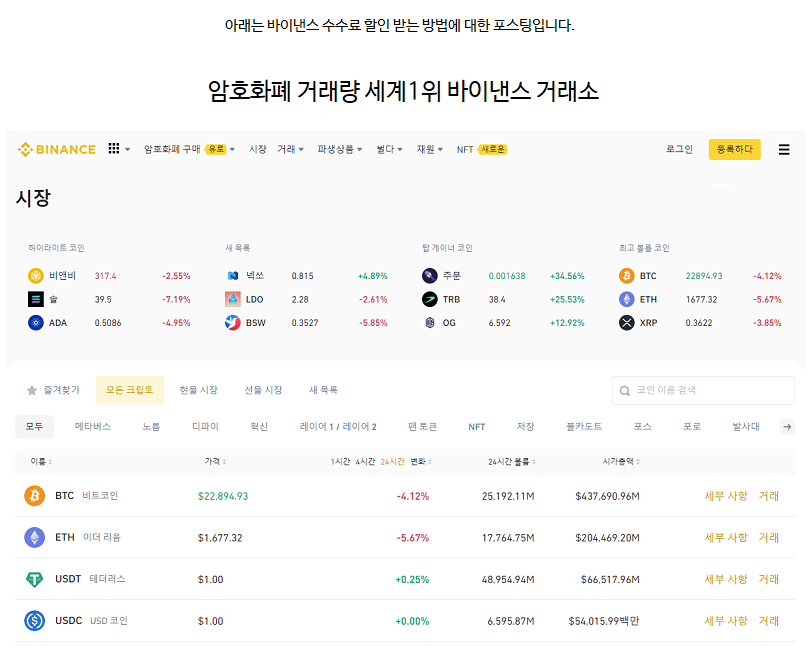The width and height of the screenshot is (807, 650).
Task: Click the ETH market cap $204,469.20M
Action: [607, 538]
